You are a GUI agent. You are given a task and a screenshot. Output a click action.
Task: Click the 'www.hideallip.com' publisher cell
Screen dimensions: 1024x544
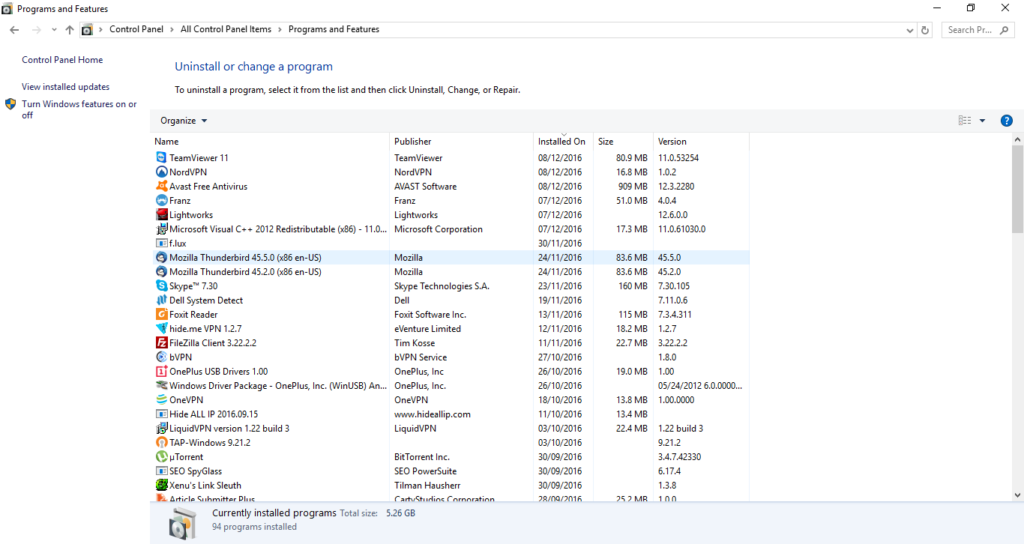[x=432, y=414]
